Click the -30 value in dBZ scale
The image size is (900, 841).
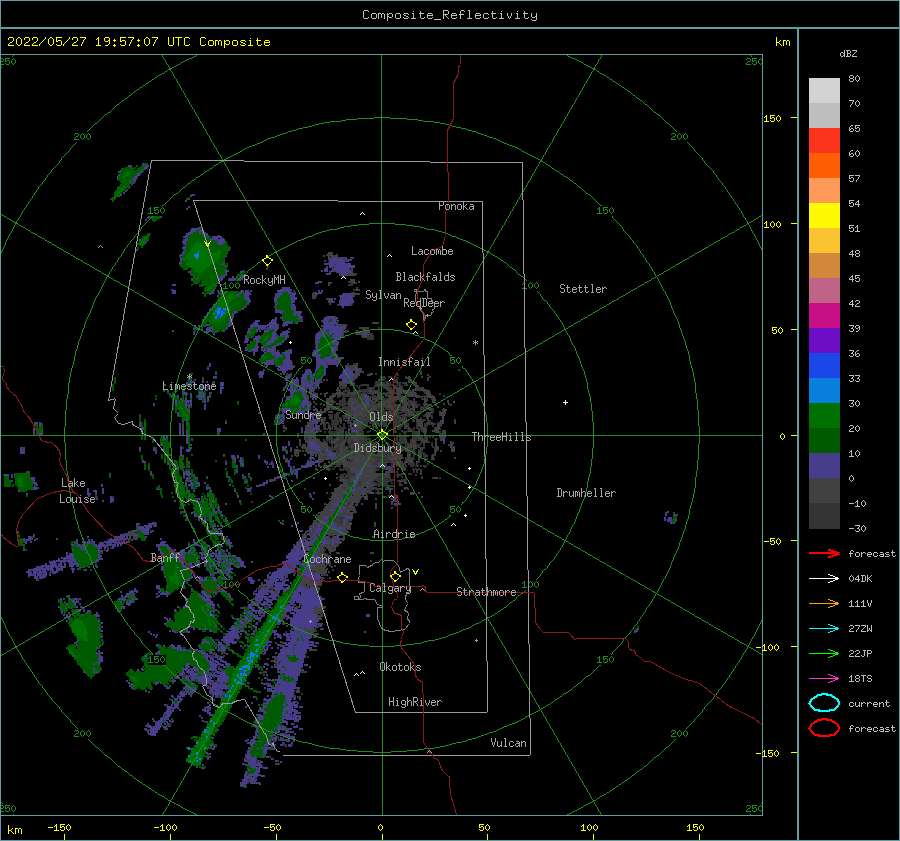858,528
